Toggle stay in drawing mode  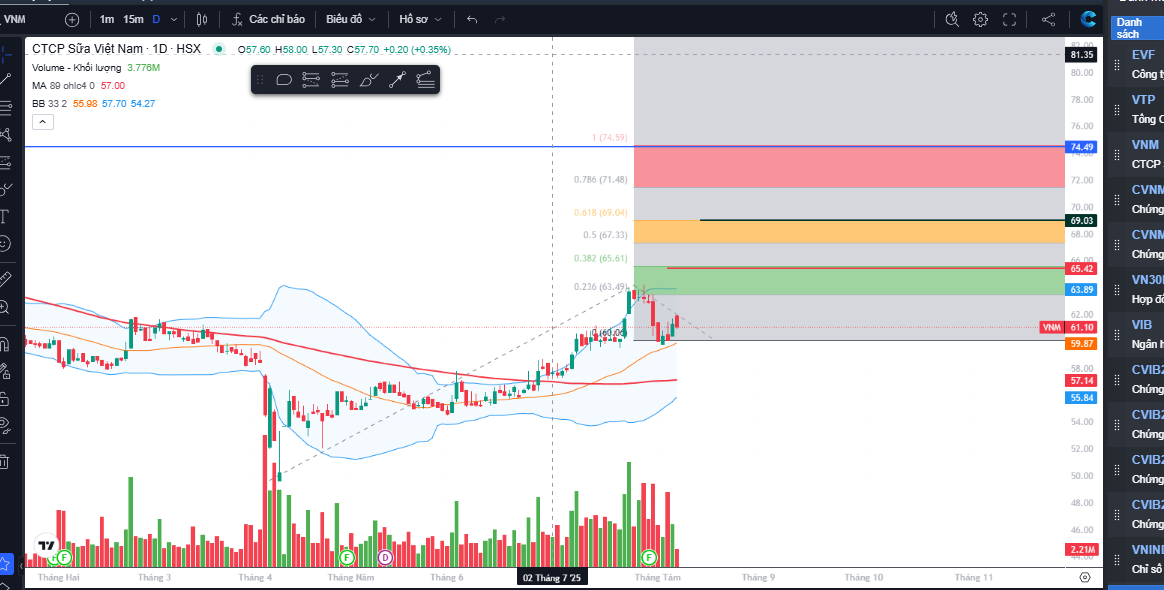(4, 370)
